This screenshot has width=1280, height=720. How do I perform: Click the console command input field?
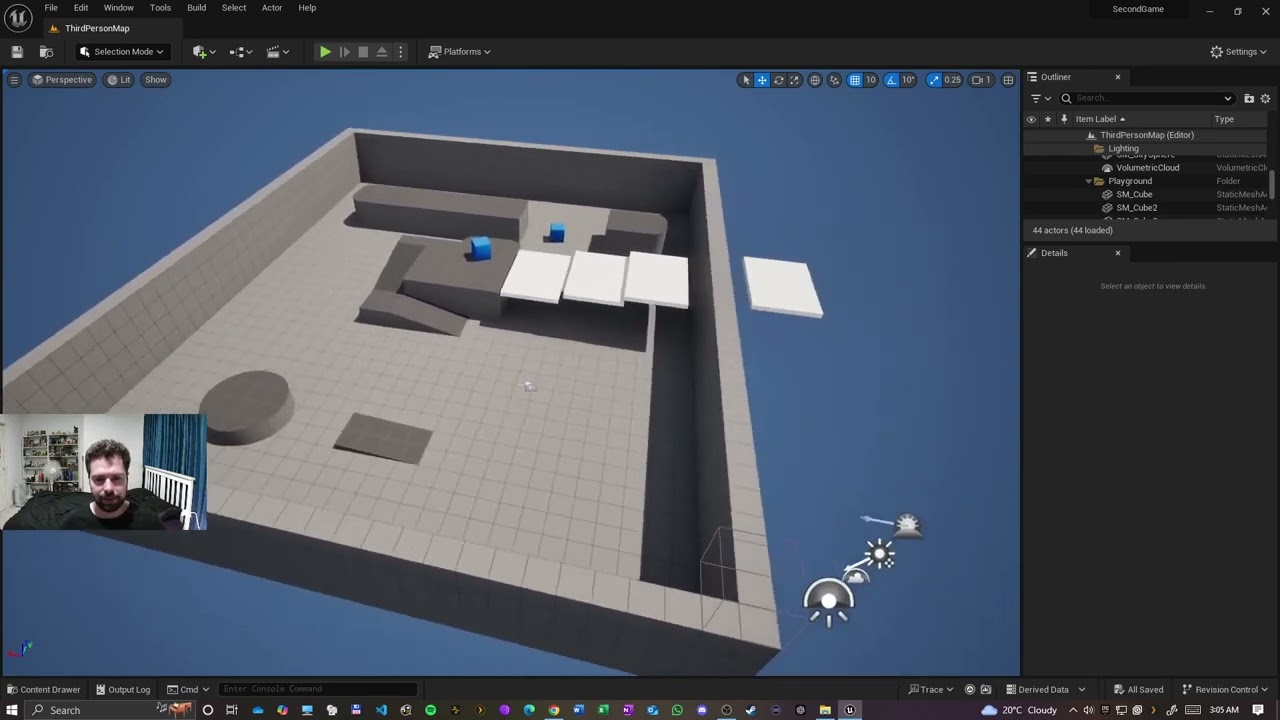(318, 689)
